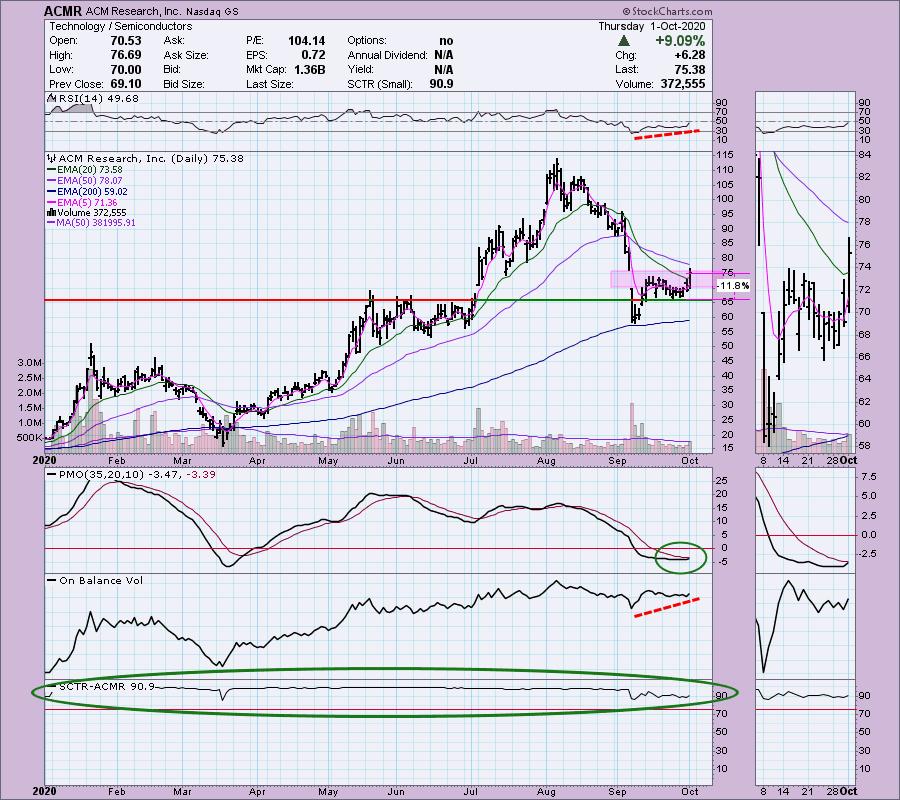Select the Open value 70.53
The height and width of the screenshot is (800, 900).
pyautogui.click(x=126, y=40)
